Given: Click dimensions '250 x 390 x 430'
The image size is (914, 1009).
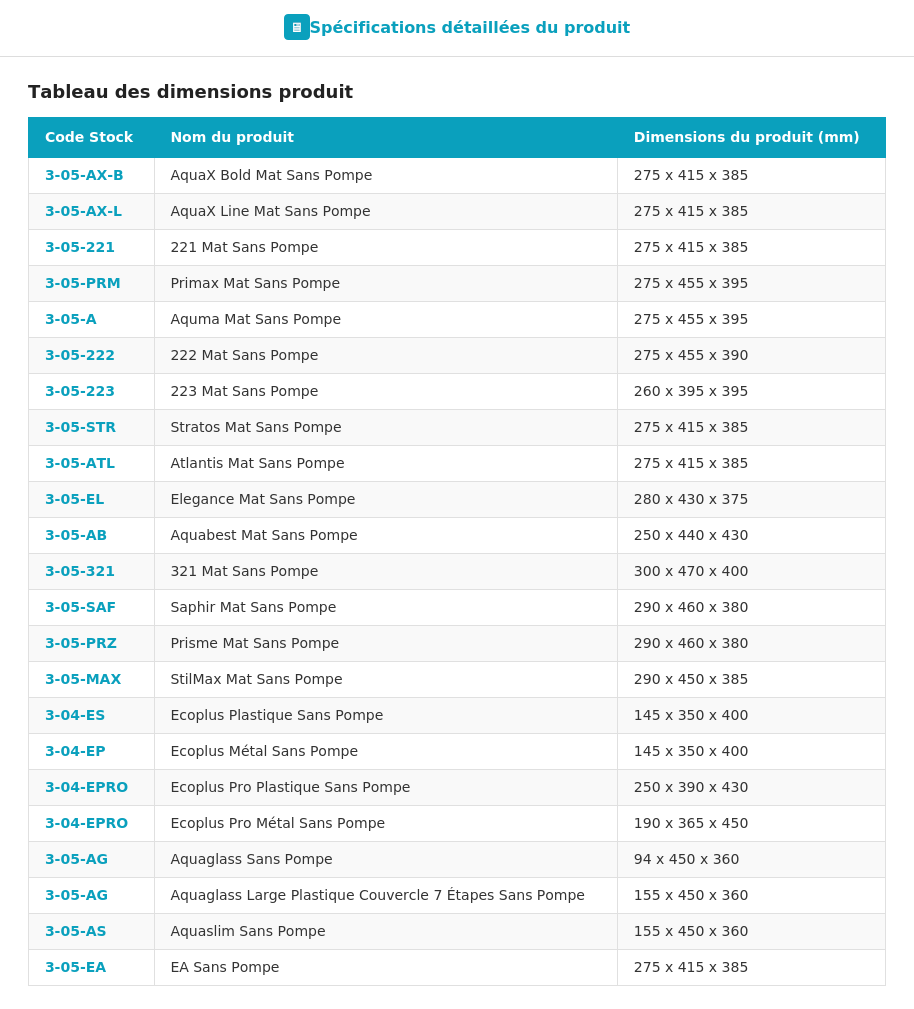Looking at the screenshot, I should coord(691,788).
